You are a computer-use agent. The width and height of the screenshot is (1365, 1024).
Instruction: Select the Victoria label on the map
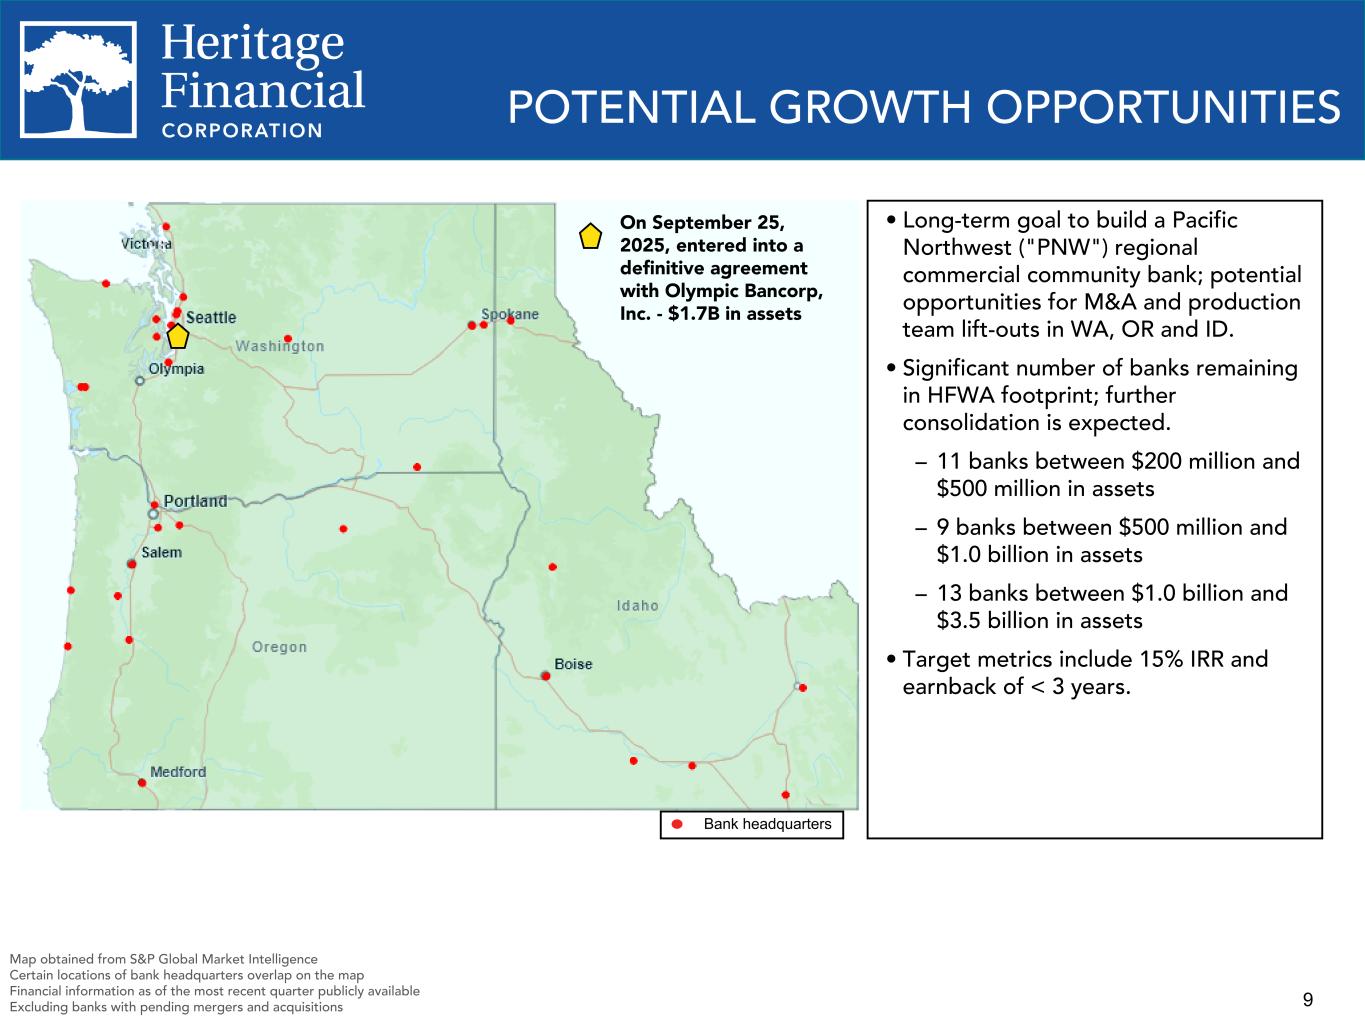(146, 244)
